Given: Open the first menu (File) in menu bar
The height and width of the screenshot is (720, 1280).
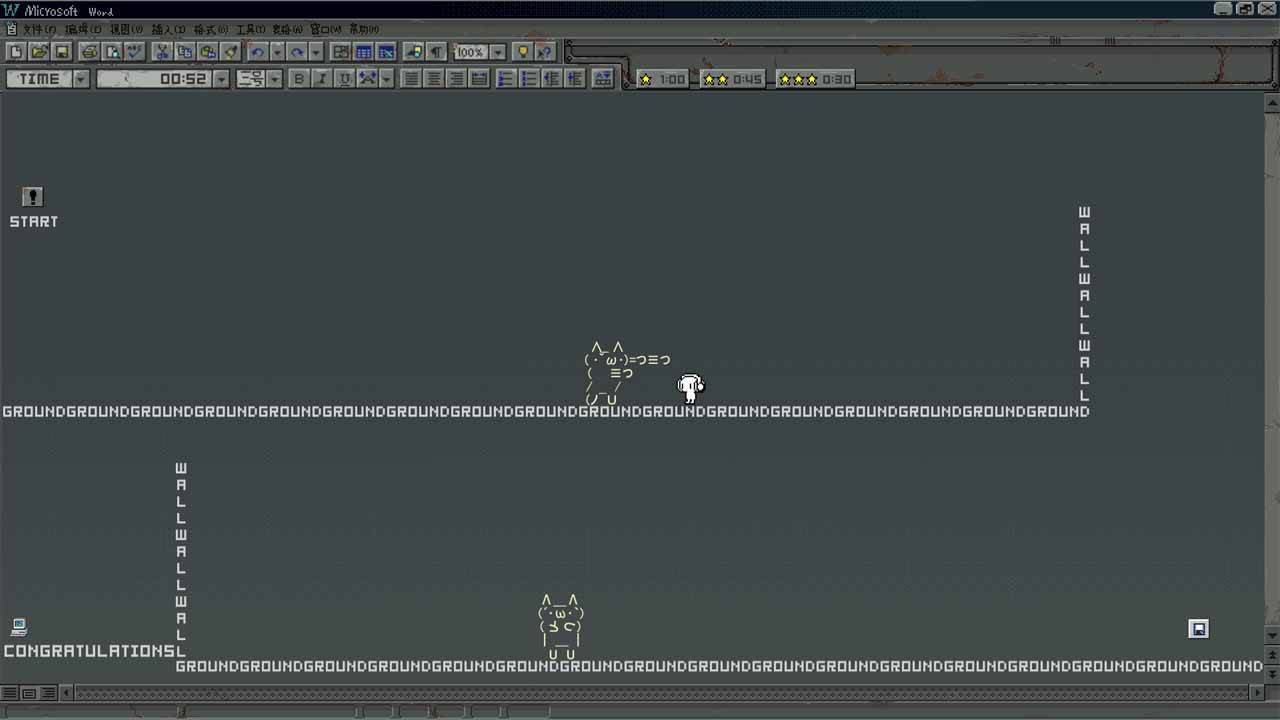Looking at the screenshot, I should [40, 29].
